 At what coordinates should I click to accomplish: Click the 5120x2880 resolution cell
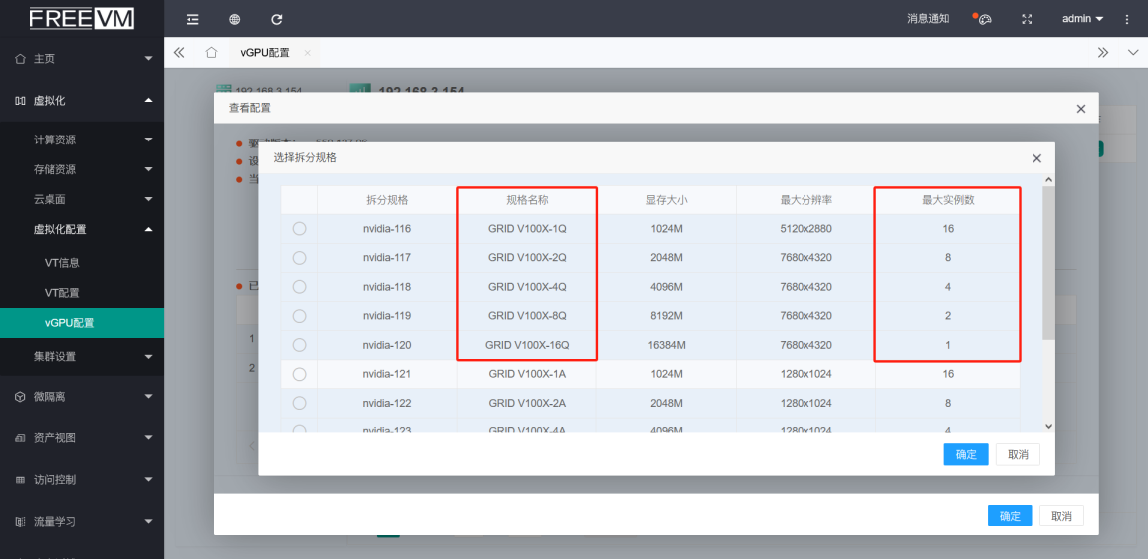(806, 229)
